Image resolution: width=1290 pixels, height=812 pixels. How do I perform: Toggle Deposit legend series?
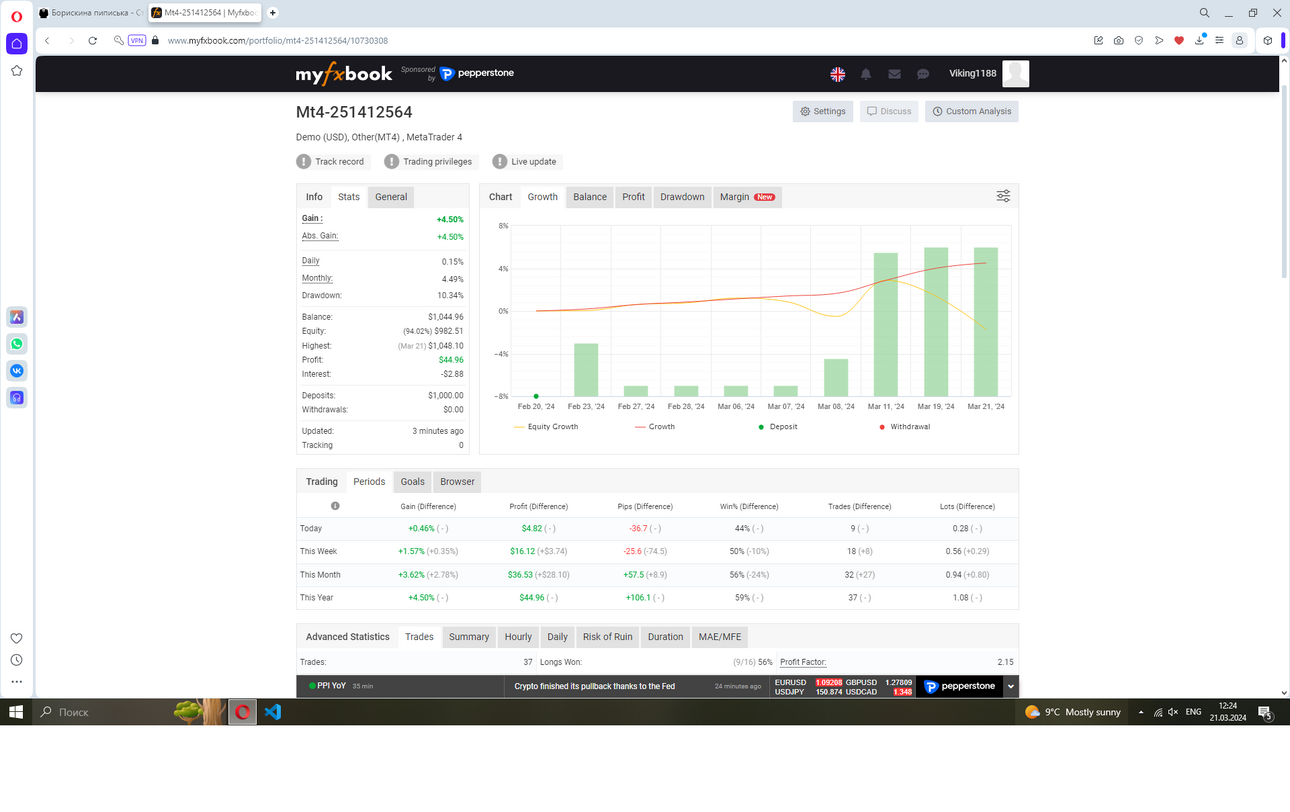780,427
